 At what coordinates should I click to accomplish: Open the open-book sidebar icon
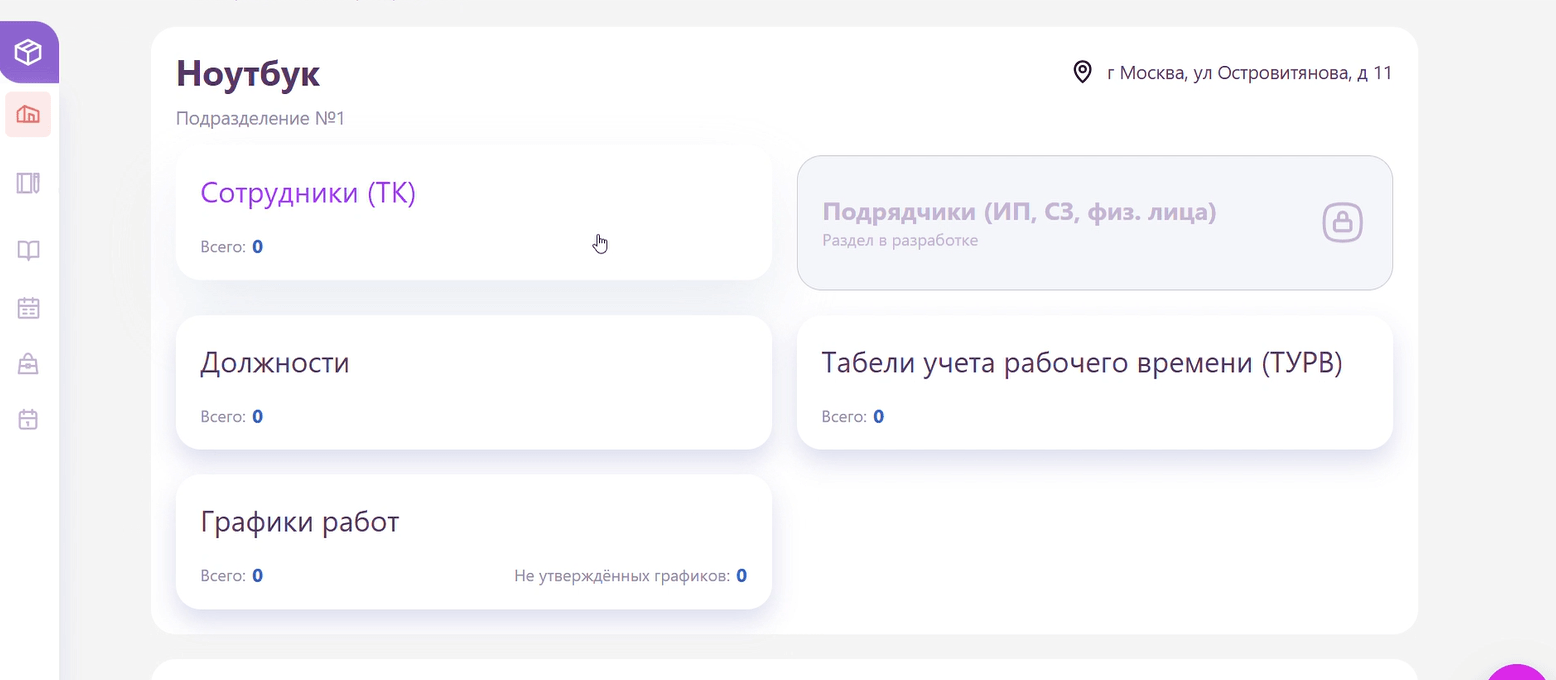coord(28,250)
